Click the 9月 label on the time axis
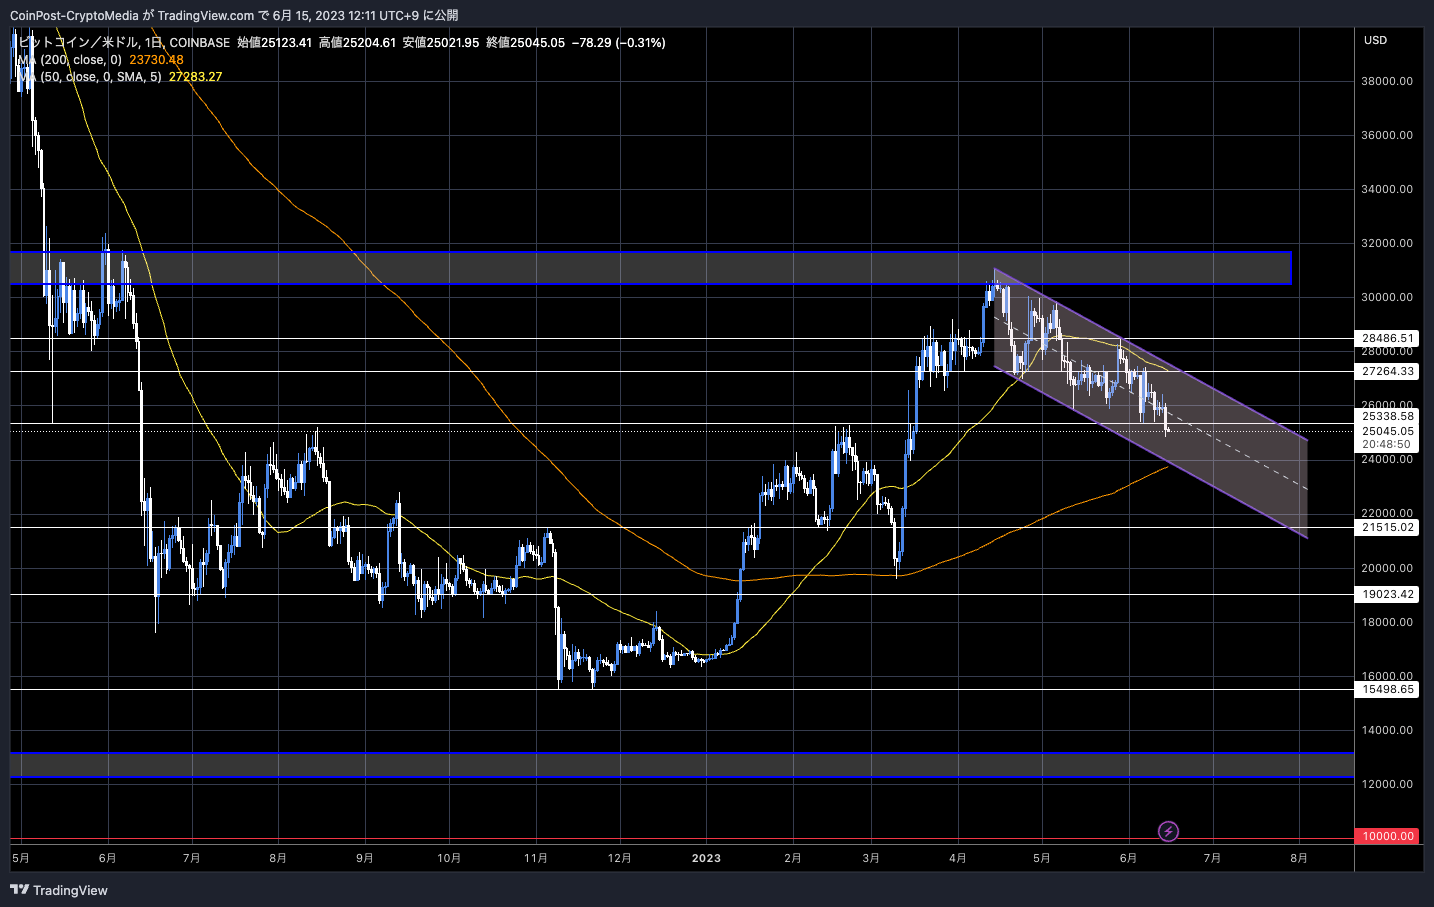1434x907 pixels. click(365, 858)
